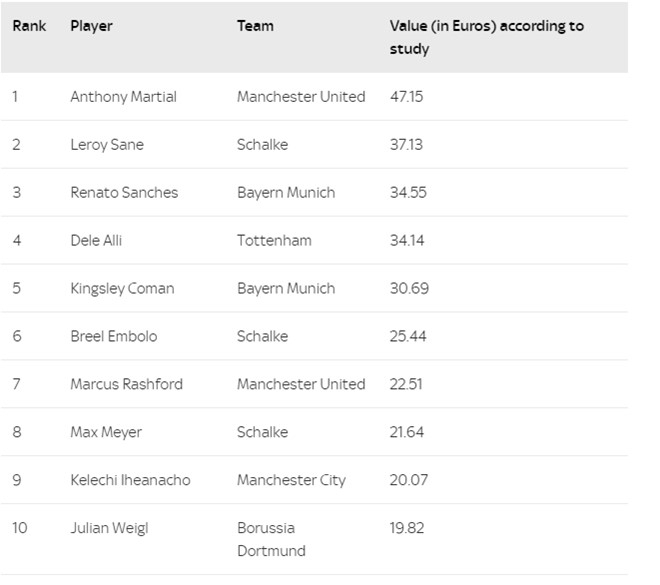Click the Value (in Euros) column header

(x=487, y=37)
